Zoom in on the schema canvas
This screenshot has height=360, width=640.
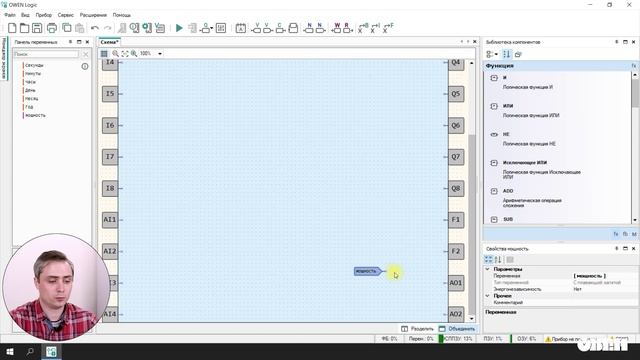[x=133, y=53]
